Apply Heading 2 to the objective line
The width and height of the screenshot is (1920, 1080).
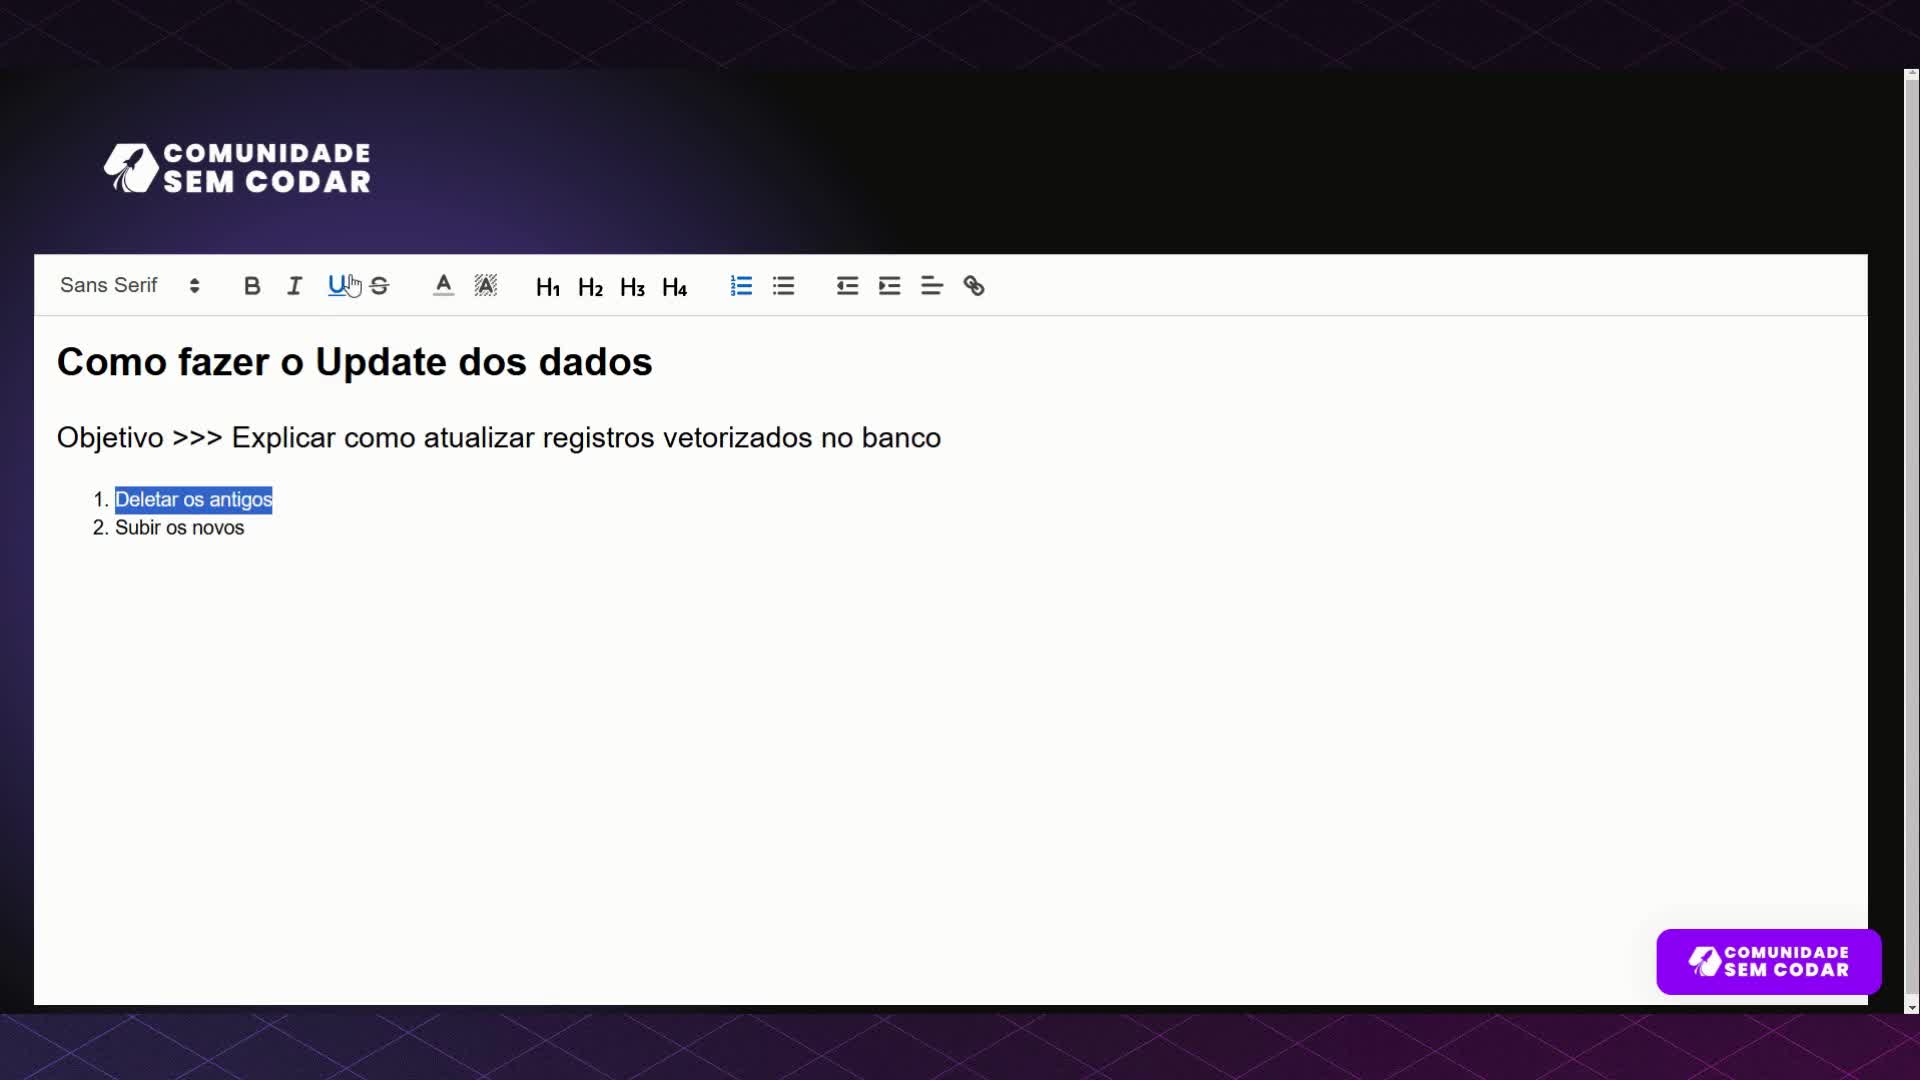[590, 286]
